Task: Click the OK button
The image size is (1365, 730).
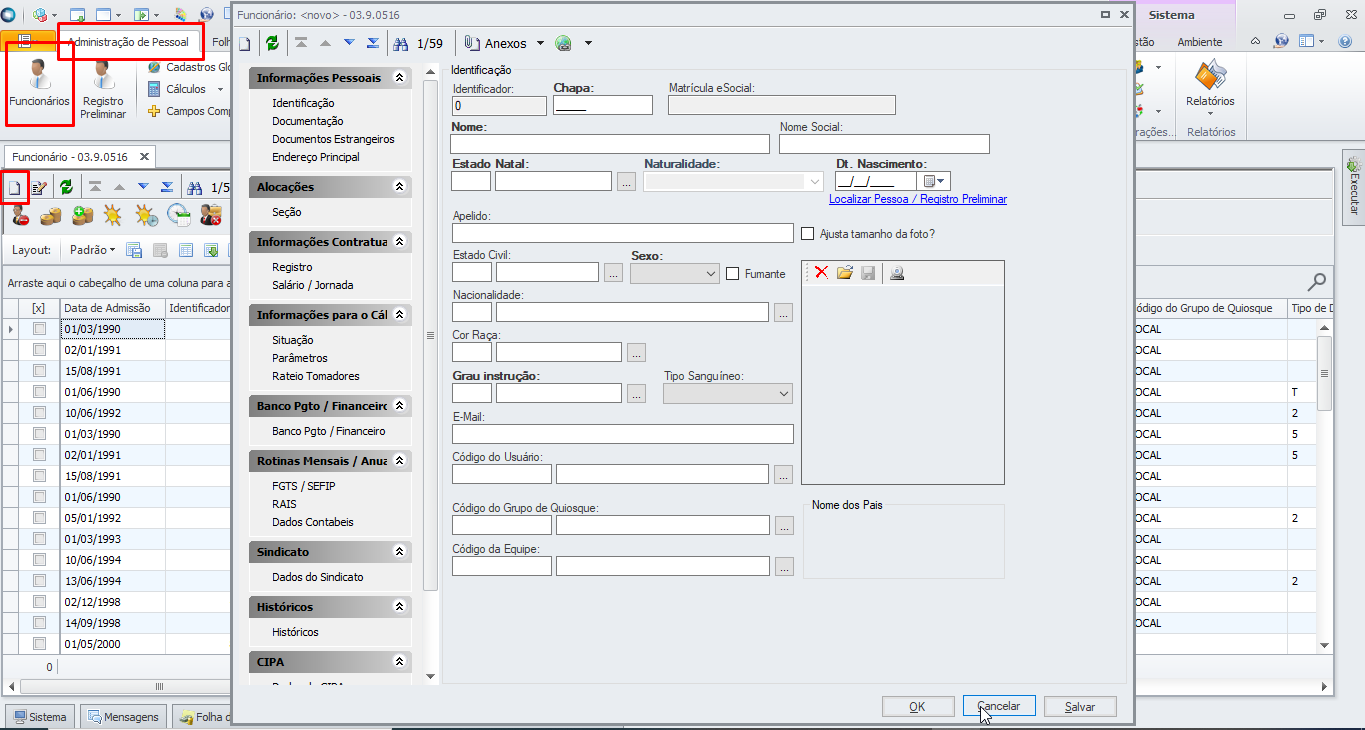Action: click(918, 707)
